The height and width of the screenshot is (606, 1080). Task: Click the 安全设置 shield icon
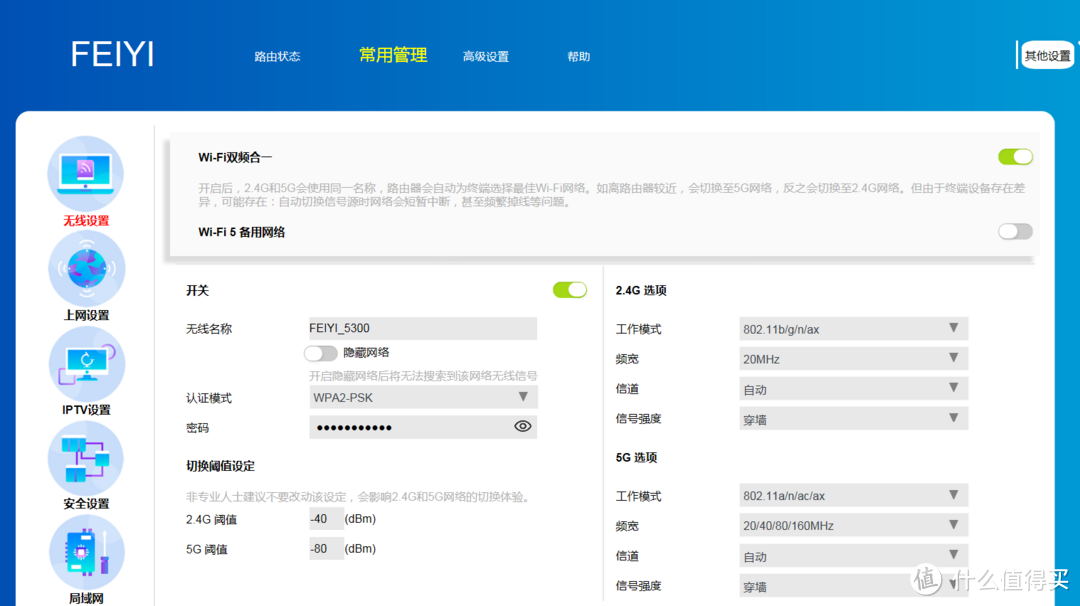[x=86, y=457]
